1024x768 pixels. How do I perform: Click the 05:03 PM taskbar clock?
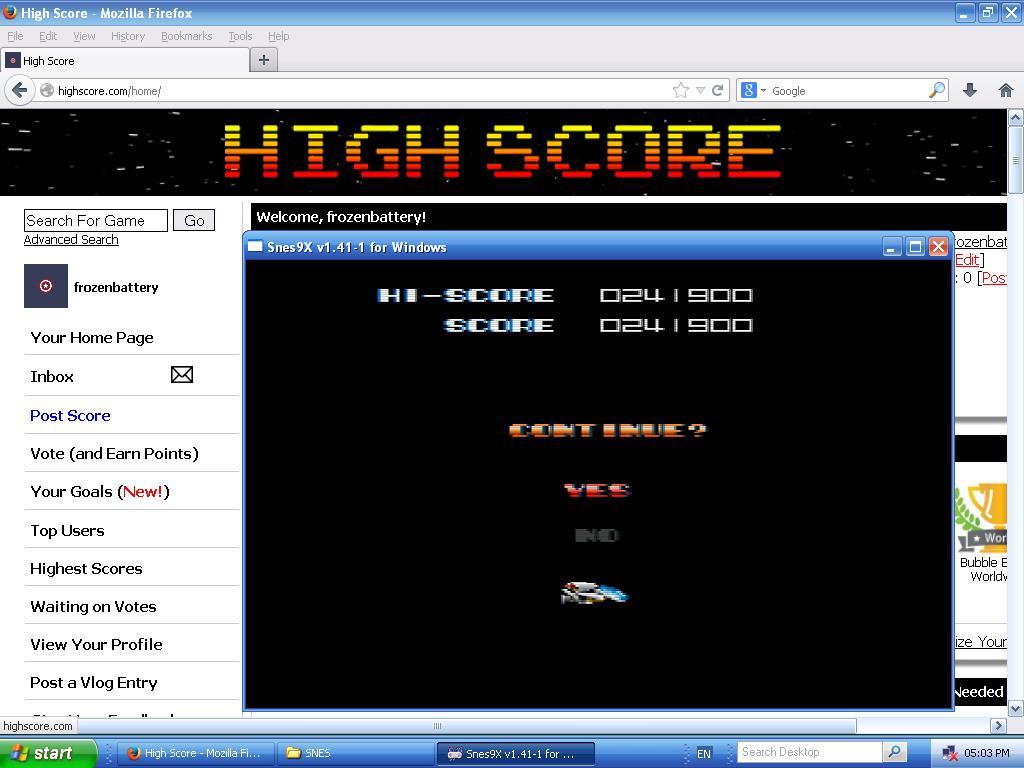pos(987,754)
